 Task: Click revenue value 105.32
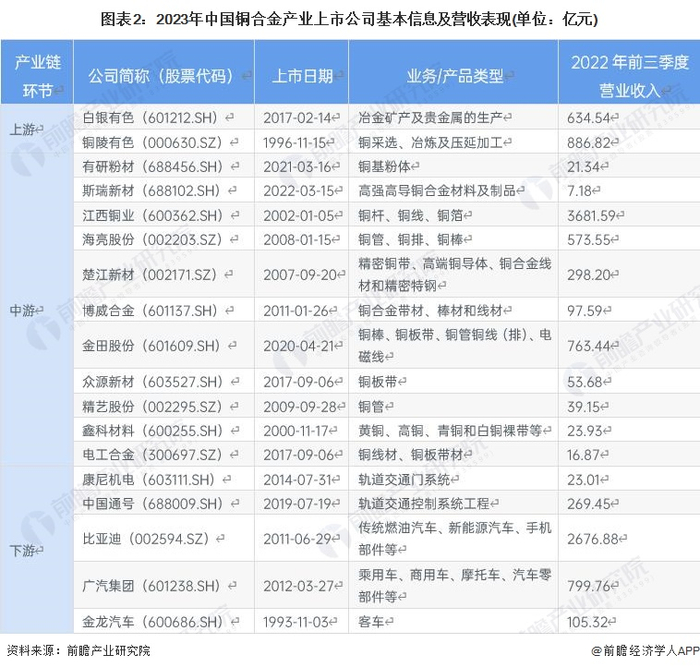[587, 622]
